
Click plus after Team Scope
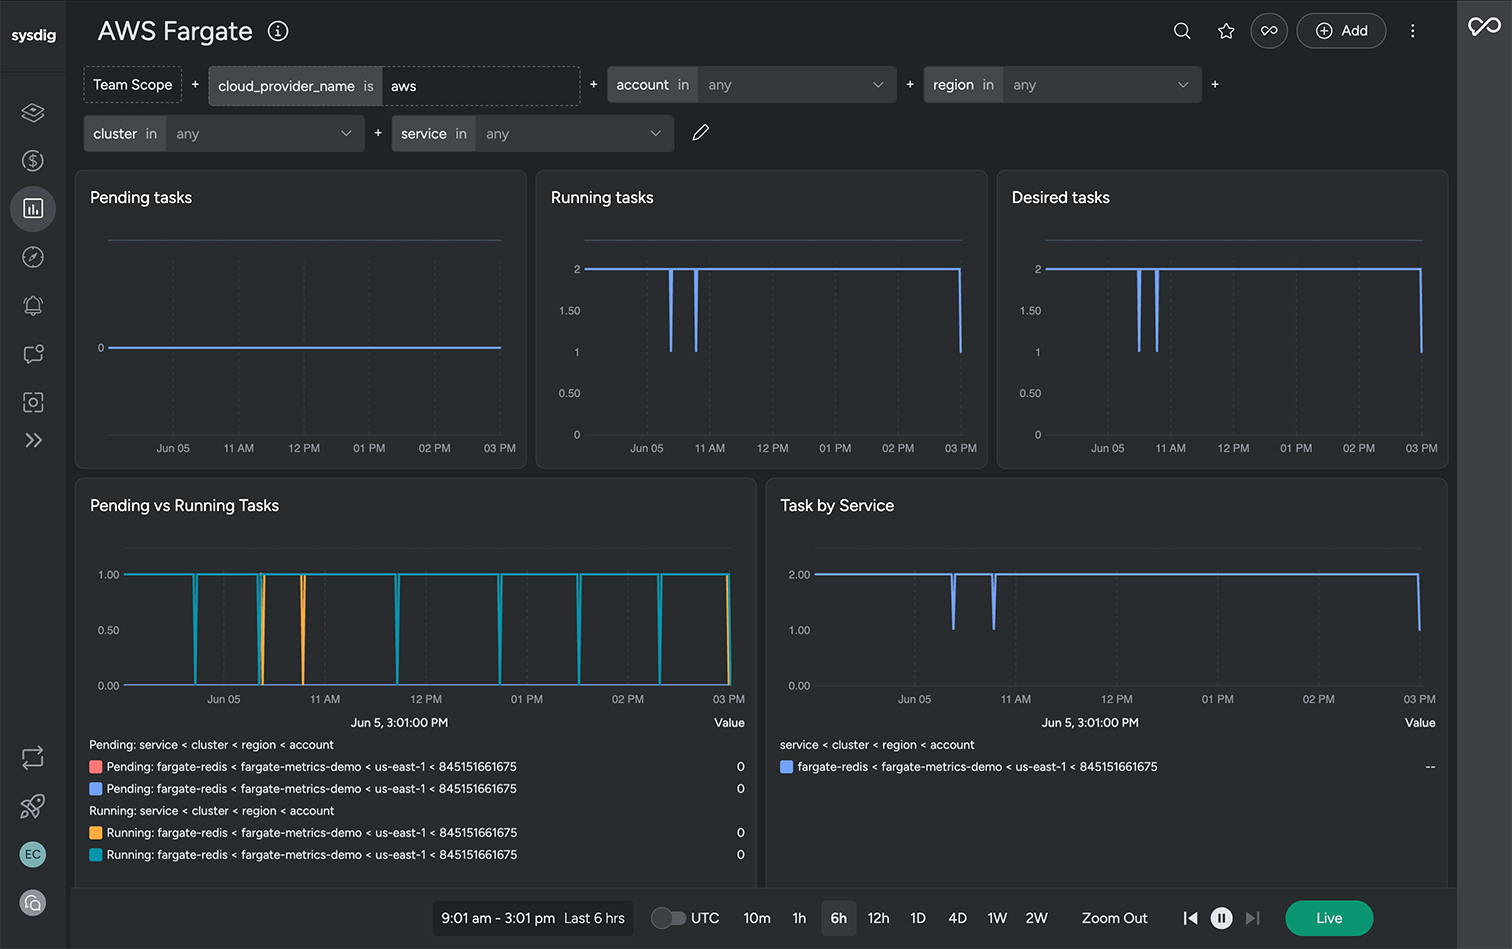pyautogui.click(x=195, y=85)
